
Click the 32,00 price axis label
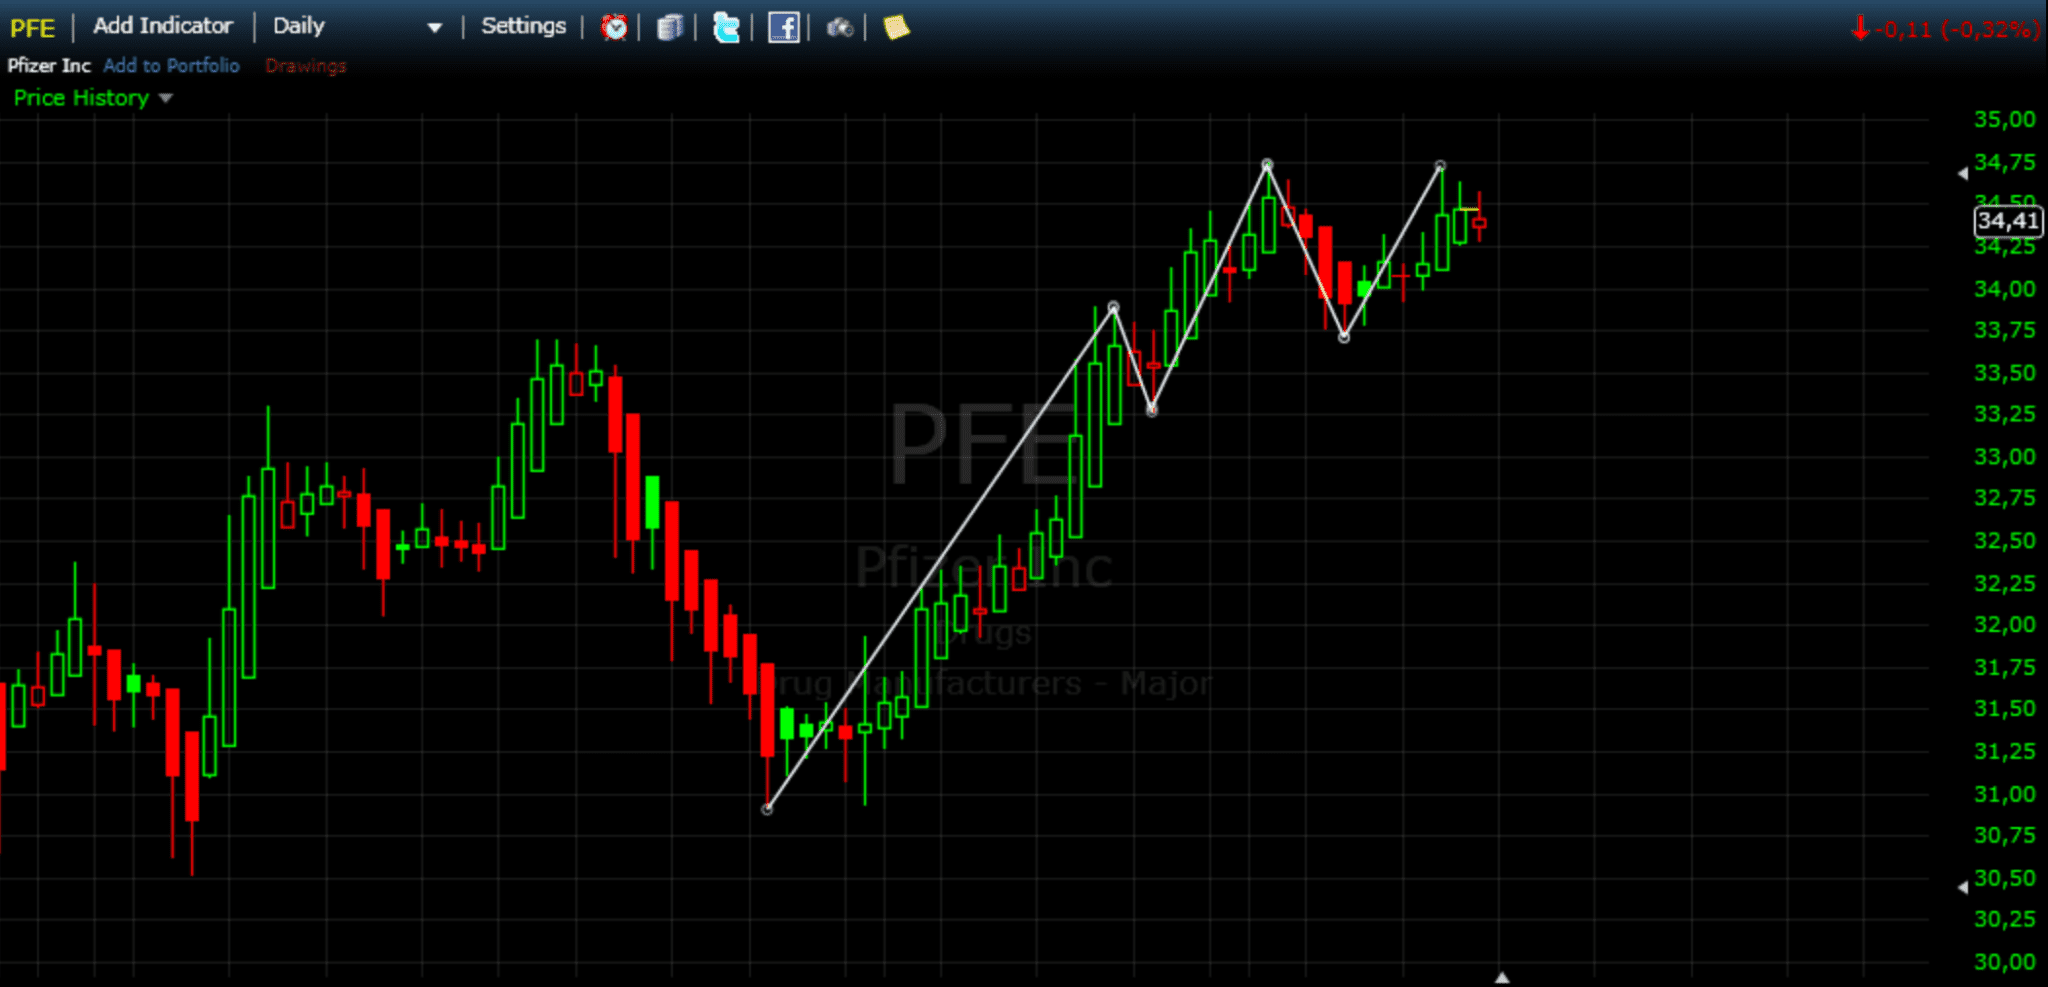click(2004, 625)
